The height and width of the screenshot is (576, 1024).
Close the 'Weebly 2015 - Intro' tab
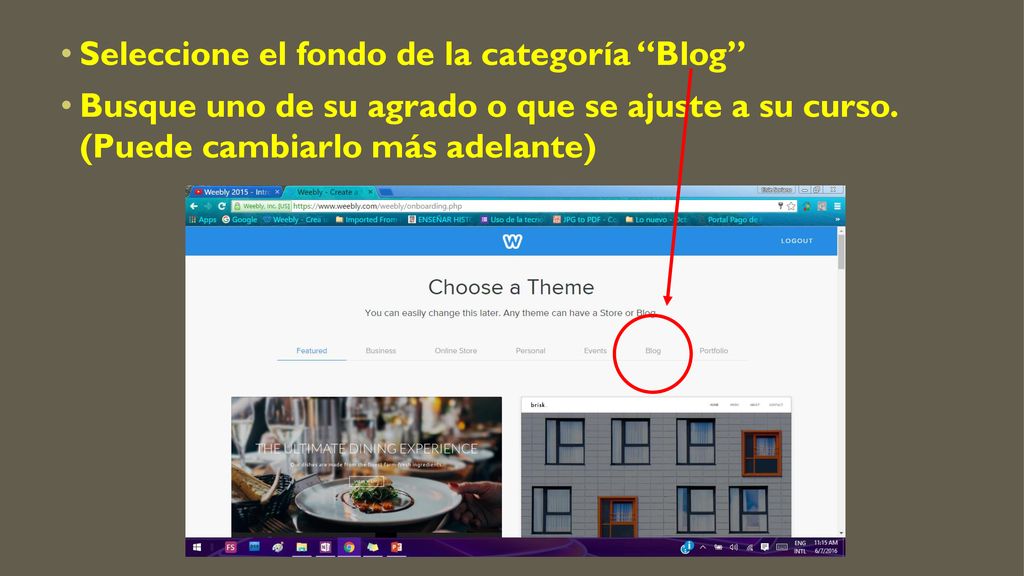pos(277,192)
